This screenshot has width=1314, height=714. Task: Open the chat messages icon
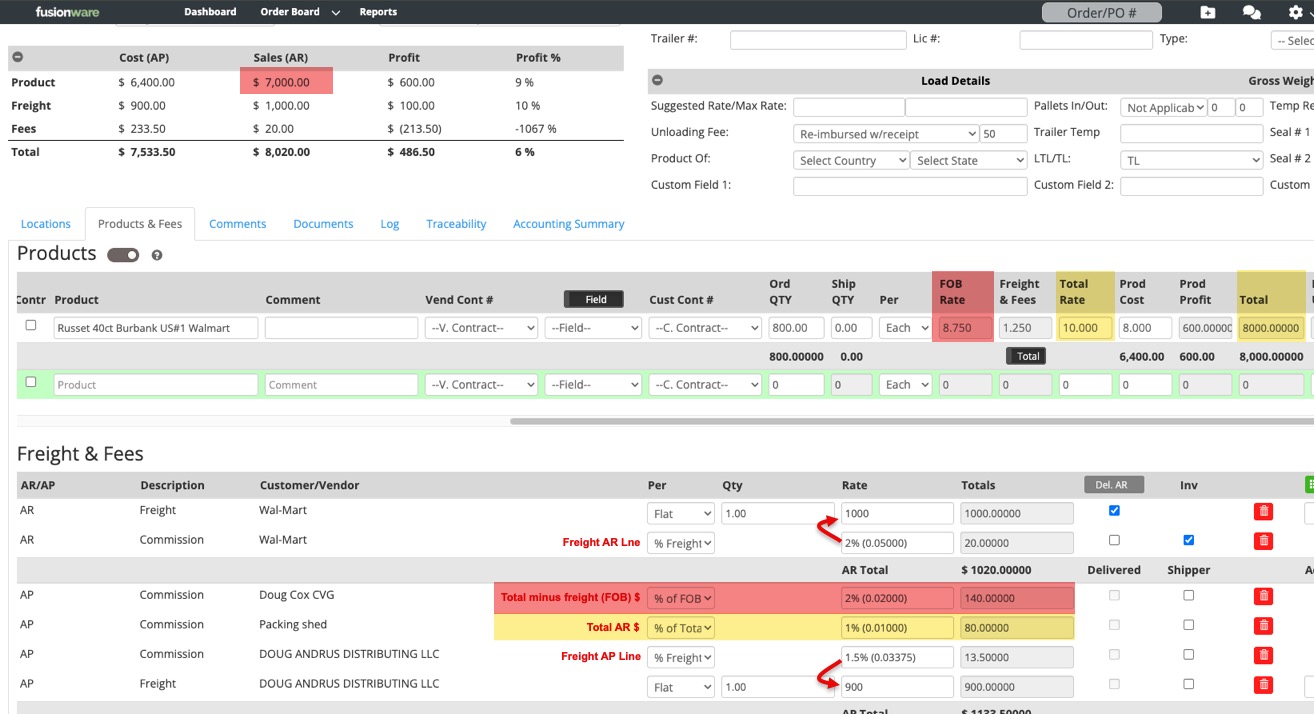(x=1251, y=12)
